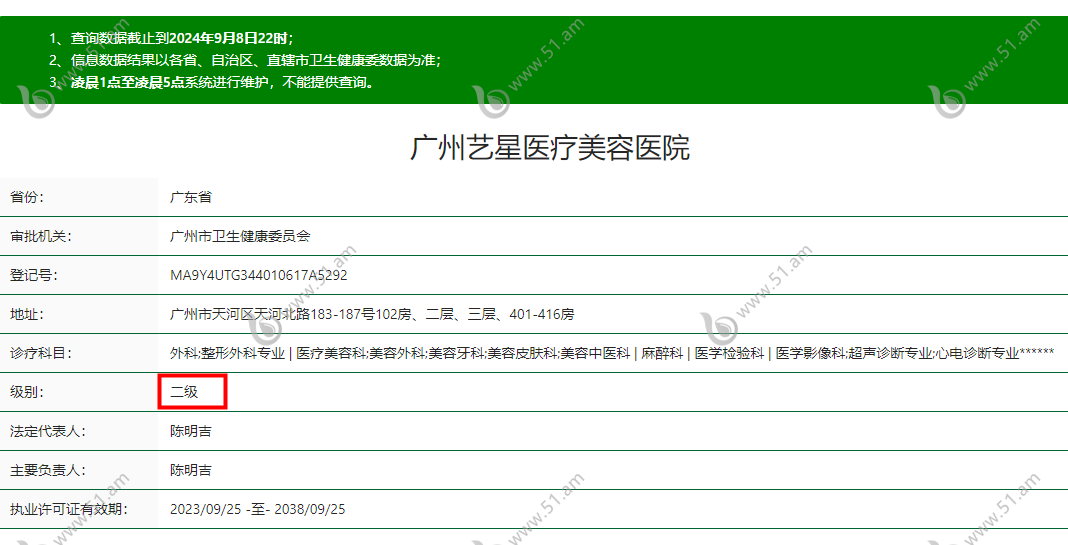Select the 省份 label cell
The width and height of the screenshot is (1068, 545).
pyautogui.click(x=79, y=197)
